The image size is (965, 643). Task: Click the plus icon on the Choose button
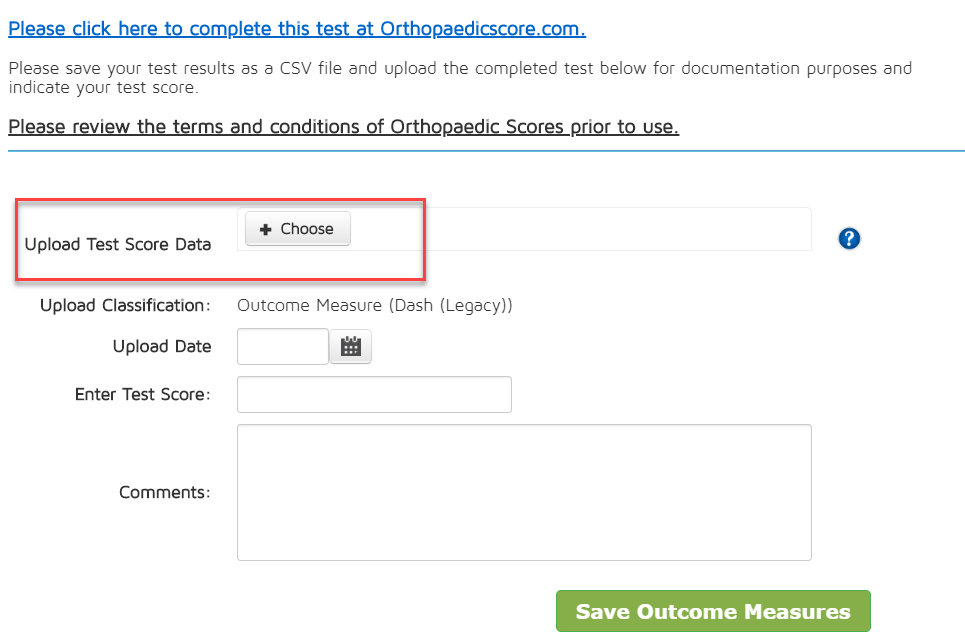tap(266, 230)
